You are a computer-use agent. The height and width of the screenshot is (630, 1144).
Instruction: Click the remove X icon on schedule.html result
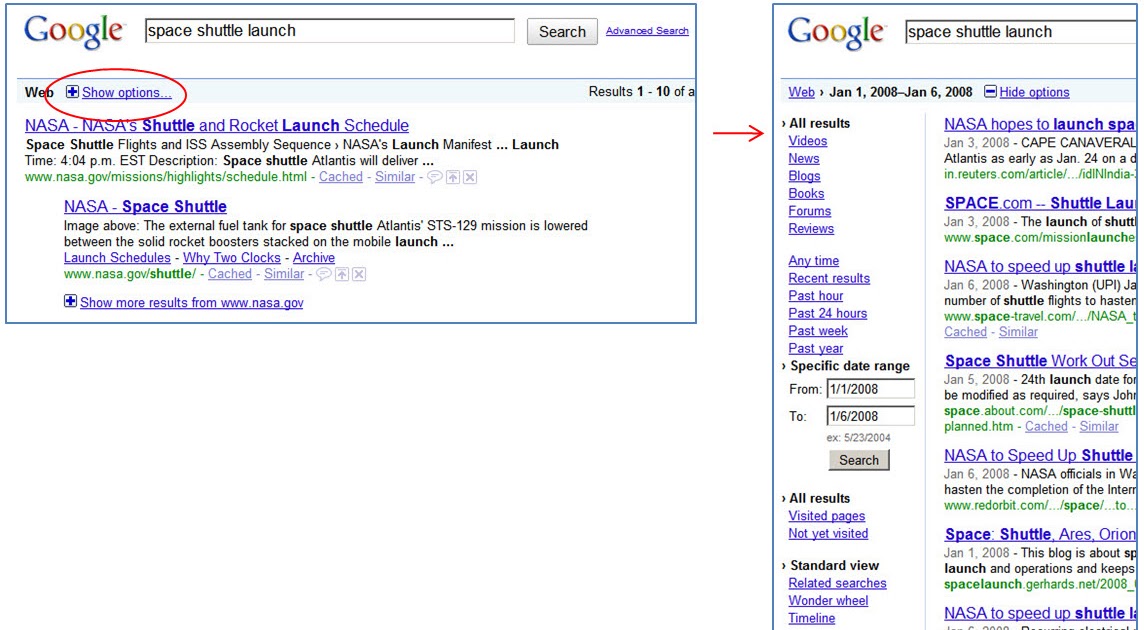[470, 177]
